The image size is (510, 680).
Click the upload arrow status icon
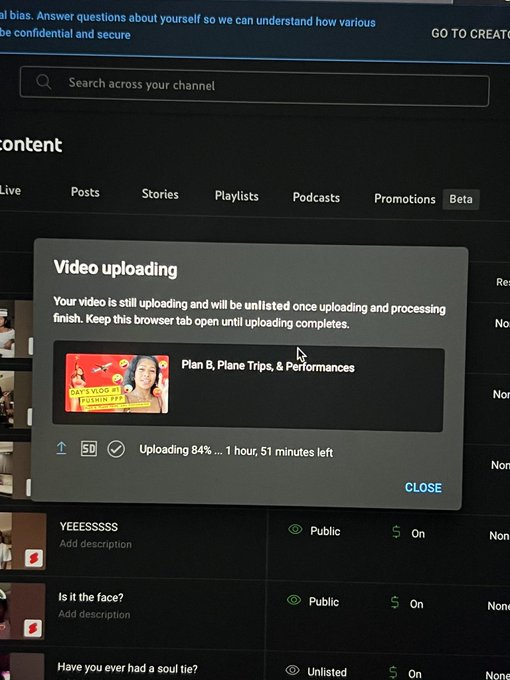(x=61, y=448)
